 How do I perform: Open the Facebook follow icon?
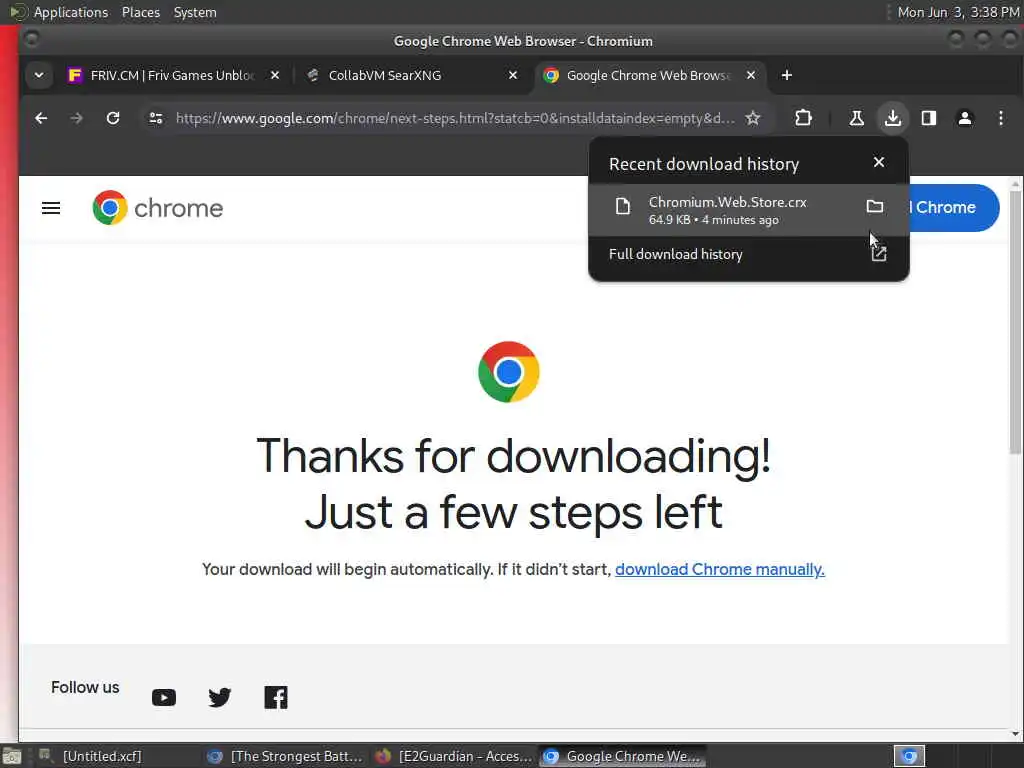pyautogui.click(x=276, y=697)
